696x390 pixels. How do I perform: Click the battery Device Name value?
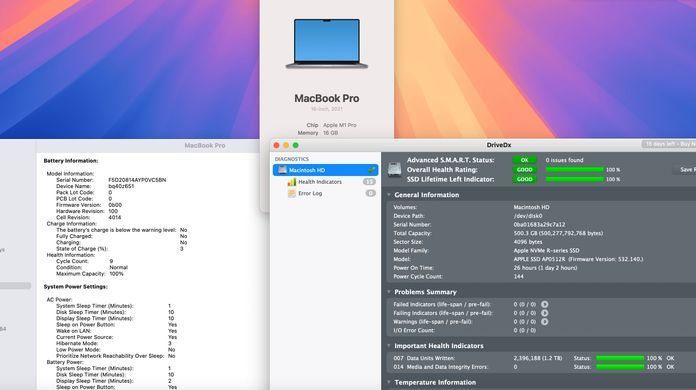[x=121, y=186]
